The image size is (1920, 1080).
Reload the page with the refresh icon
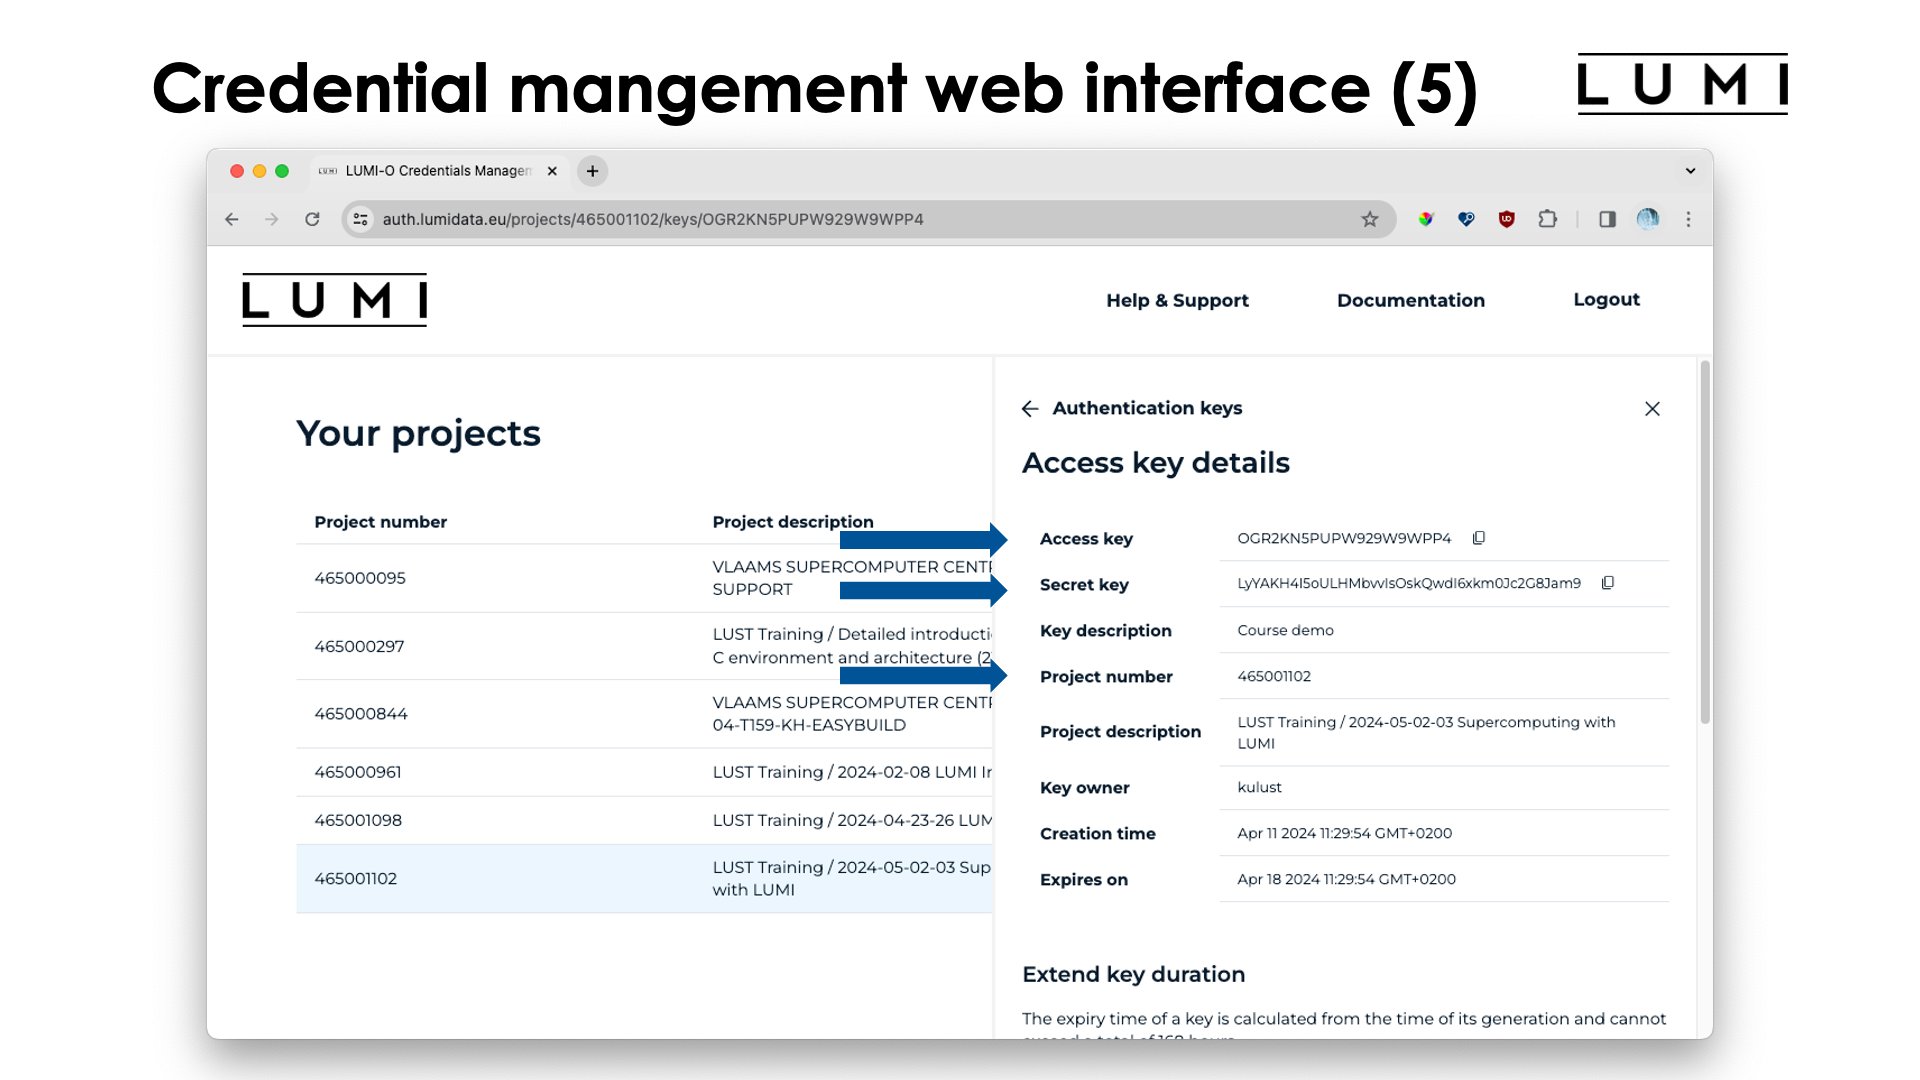[312, 219]
